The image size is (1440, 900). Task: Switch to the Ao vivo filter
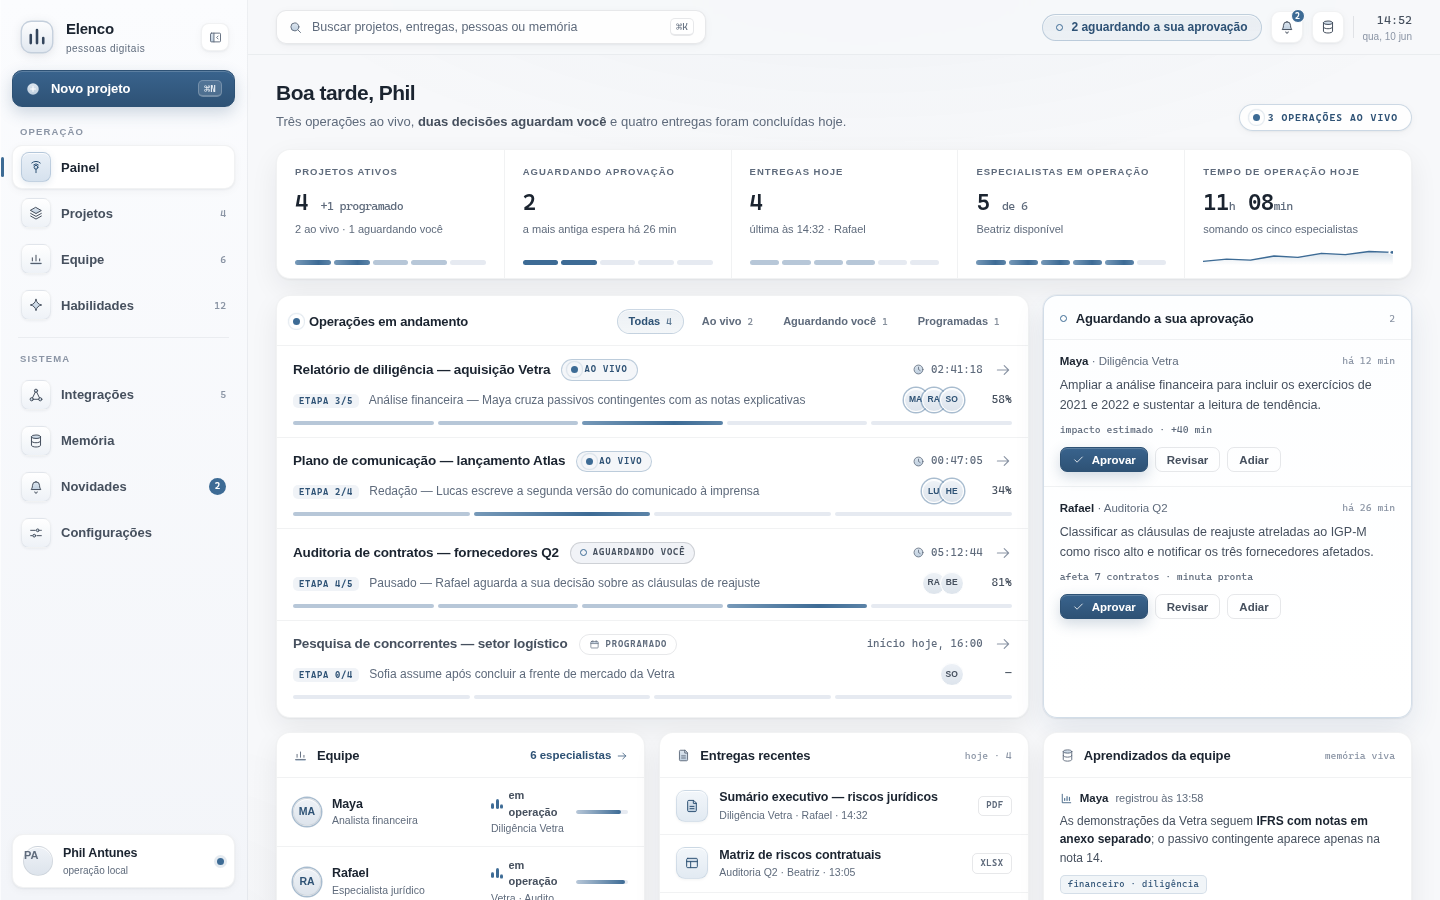[727, 321]
